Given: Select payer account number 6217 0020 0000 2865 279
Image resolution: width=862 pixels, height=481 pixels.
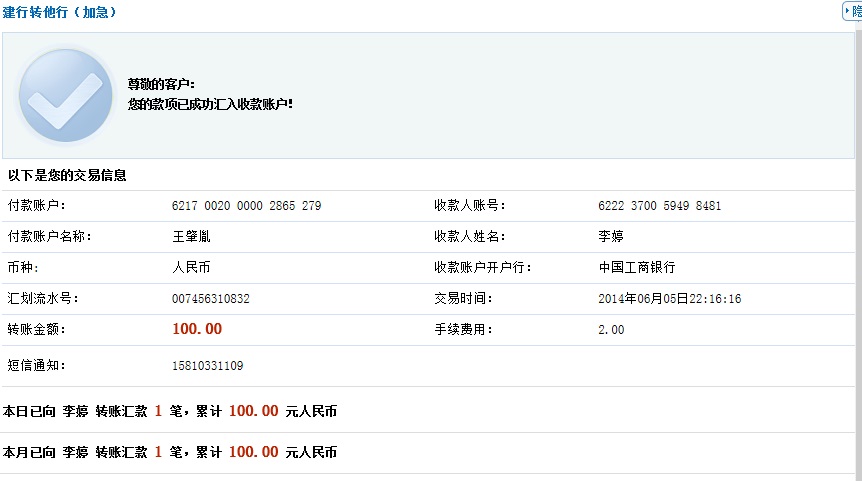Looking at the screenshot, I should click(x=246, y=206).
